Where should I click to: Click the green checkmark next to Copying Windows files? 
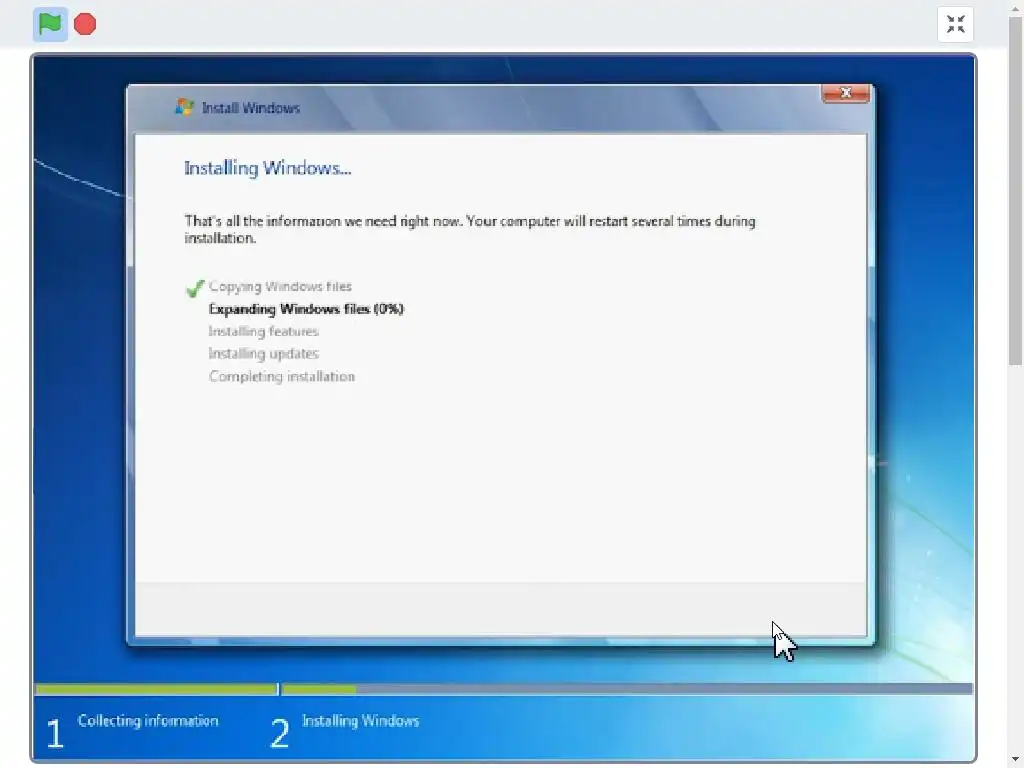click(195, 287)
